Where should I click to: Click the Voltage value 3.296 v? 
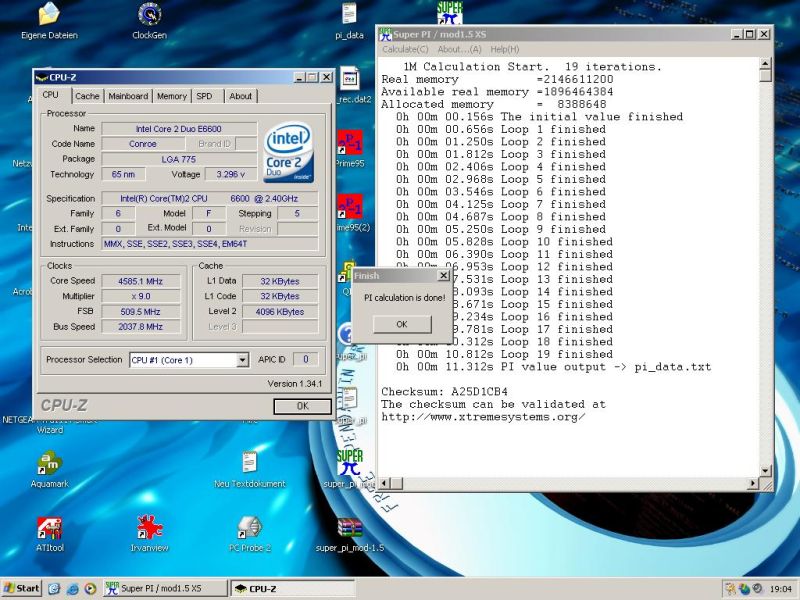pos(231,174)
